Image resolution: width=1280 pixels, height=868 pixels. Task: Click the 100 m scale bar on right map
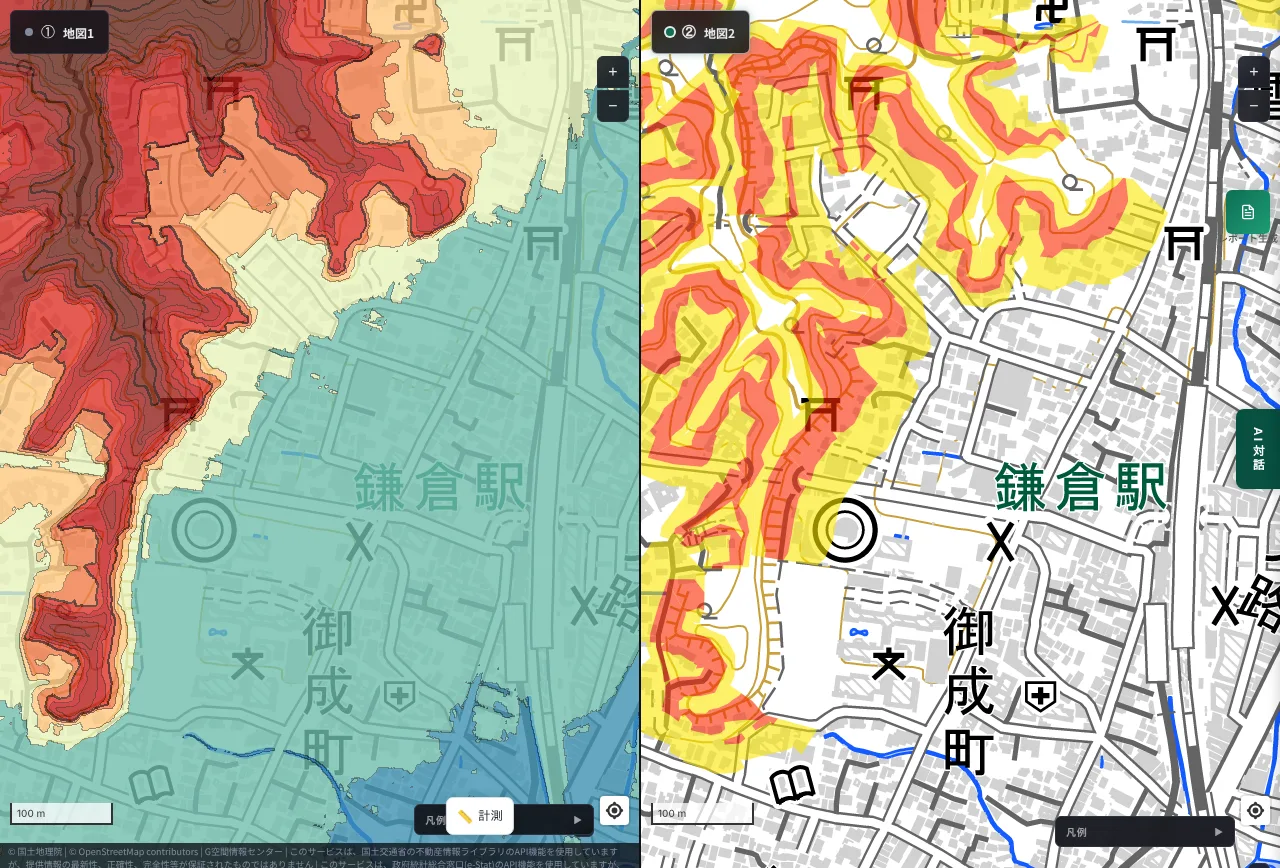click(x=702, y=814)
